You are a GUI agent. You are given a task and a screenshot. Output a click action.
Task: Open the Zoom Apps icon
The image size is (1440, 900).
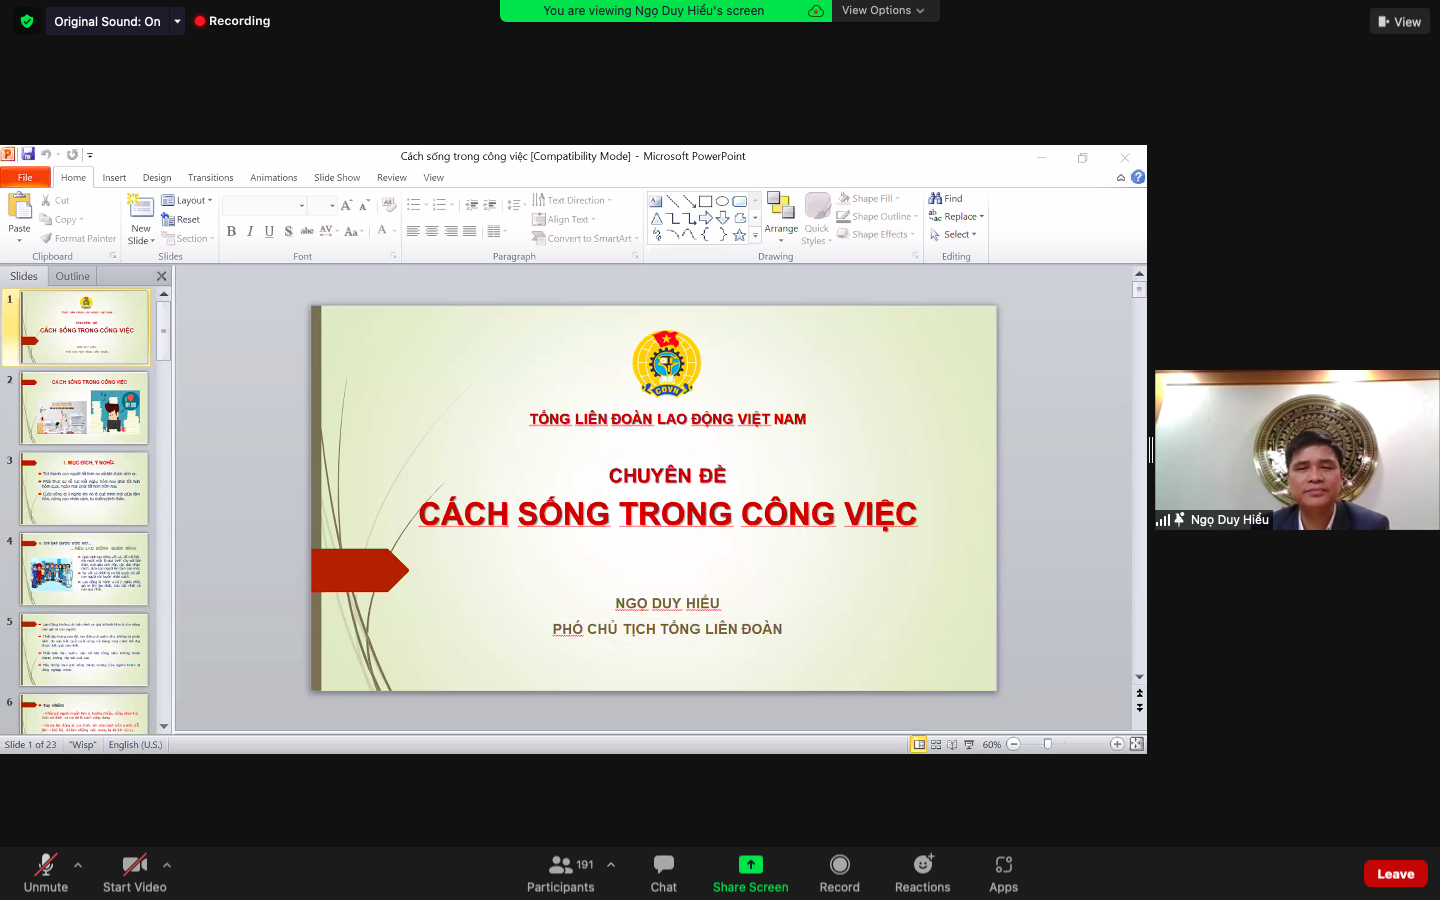coord(1003,865)
